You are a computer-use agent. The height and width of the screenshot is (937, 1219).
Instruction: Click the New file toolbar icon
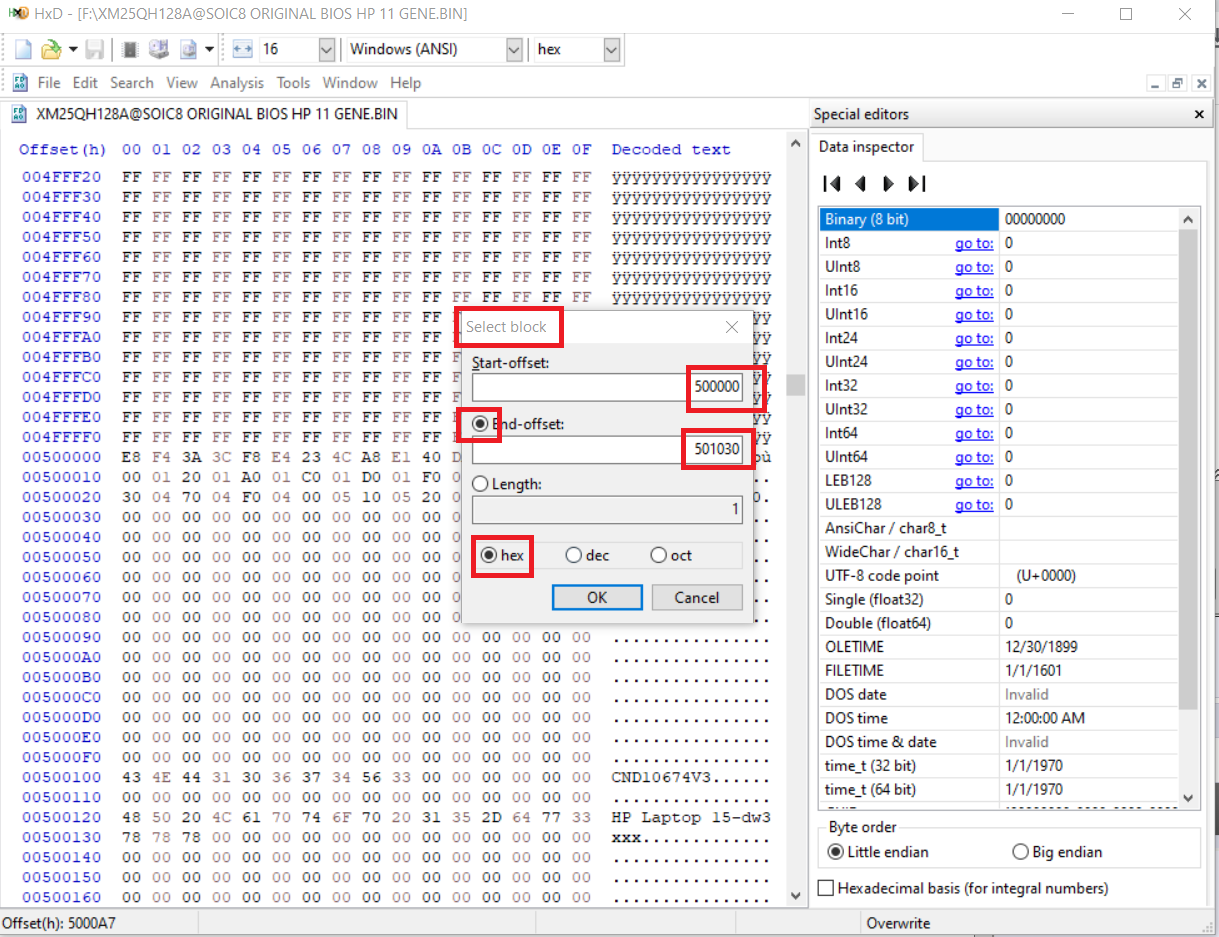pos(23,49)
